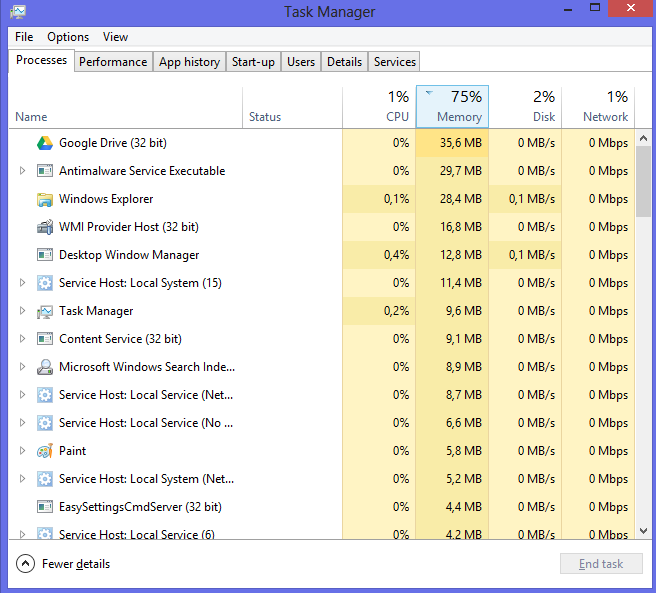Image resolution: width=656 pixels, height=593 pixels.
Task: Click the Content Service (32 bit) icon
Action: click(x=45, y=339)
